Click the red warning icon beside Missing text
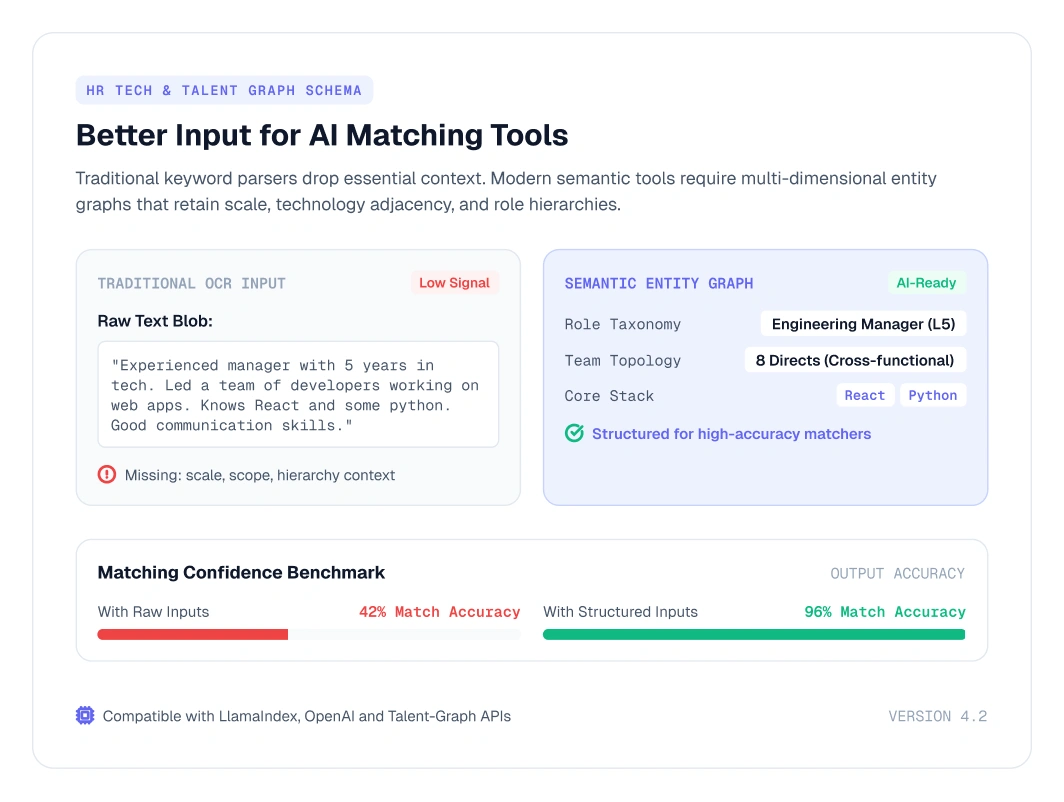Screen dimensions: 1064x802 [x=107, y=474]
